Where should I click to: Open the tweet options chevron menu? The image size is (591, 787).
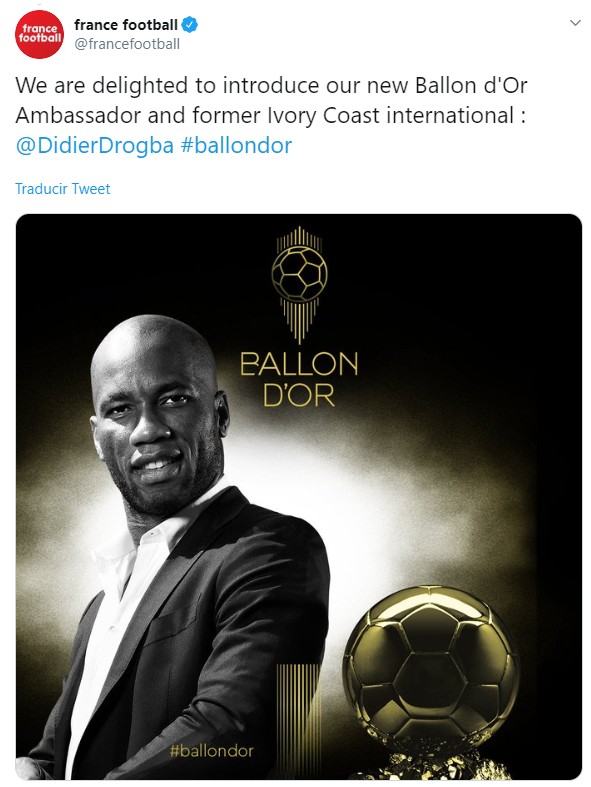tap(575, 23)
